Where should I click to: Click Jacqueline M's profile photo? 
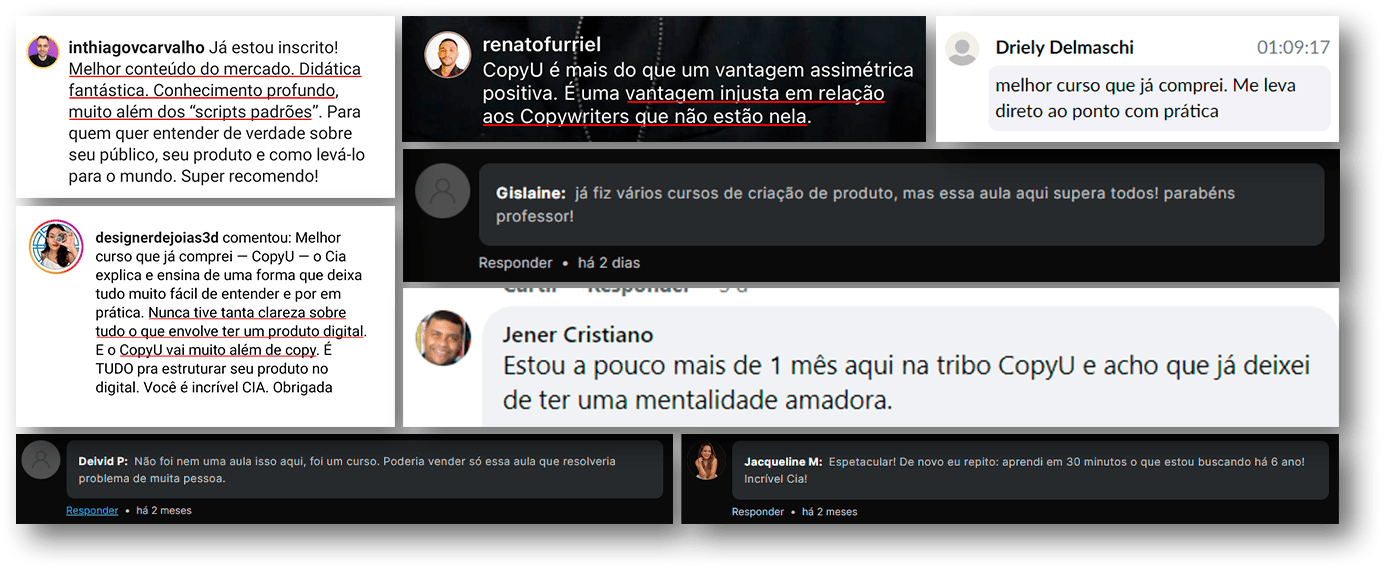[706, 460]
